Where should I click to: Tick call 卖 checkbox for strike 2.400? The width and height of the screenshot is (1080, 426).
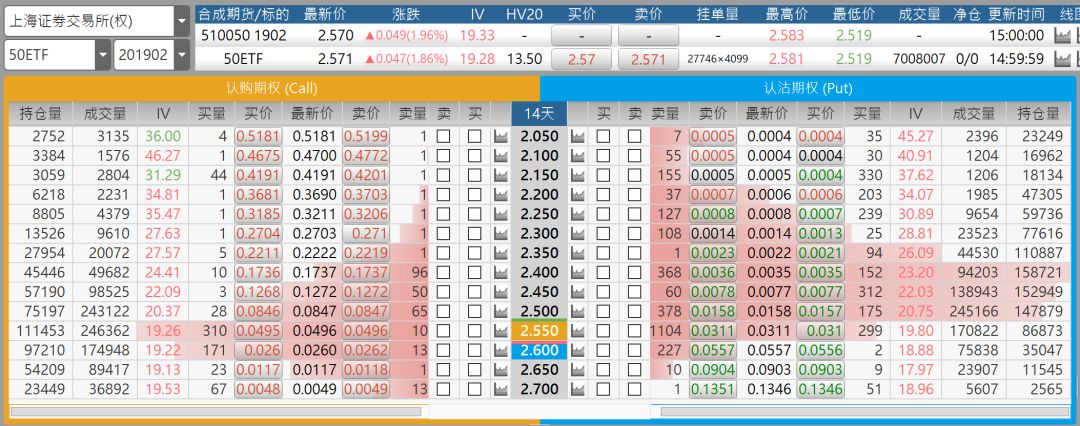[x=444, y=272]
